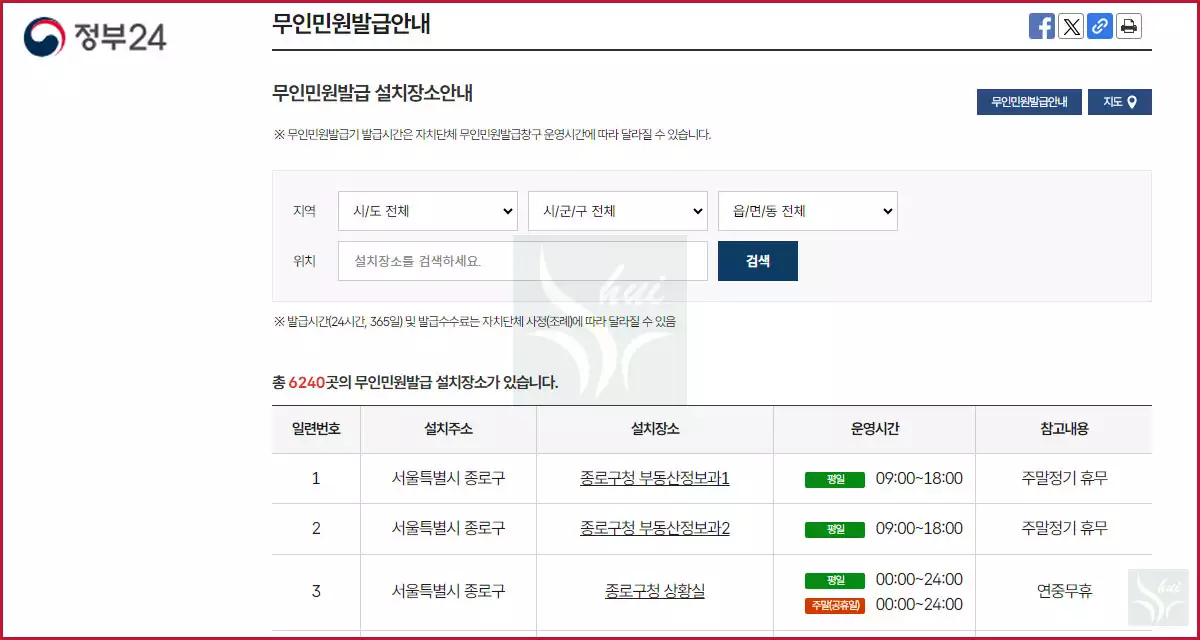The image size is (1200, 640).
Task: Share the page via Facebook icon
Action: point(1042,26)
